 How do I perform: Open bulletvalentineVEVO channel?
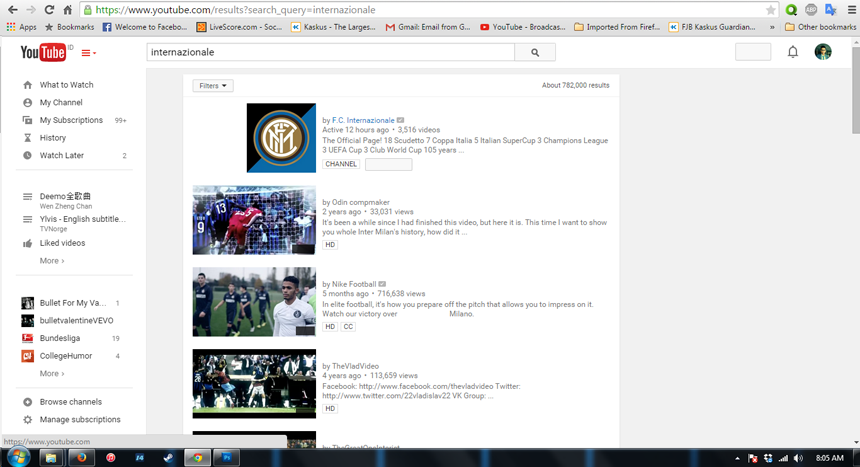click(76, 320)
